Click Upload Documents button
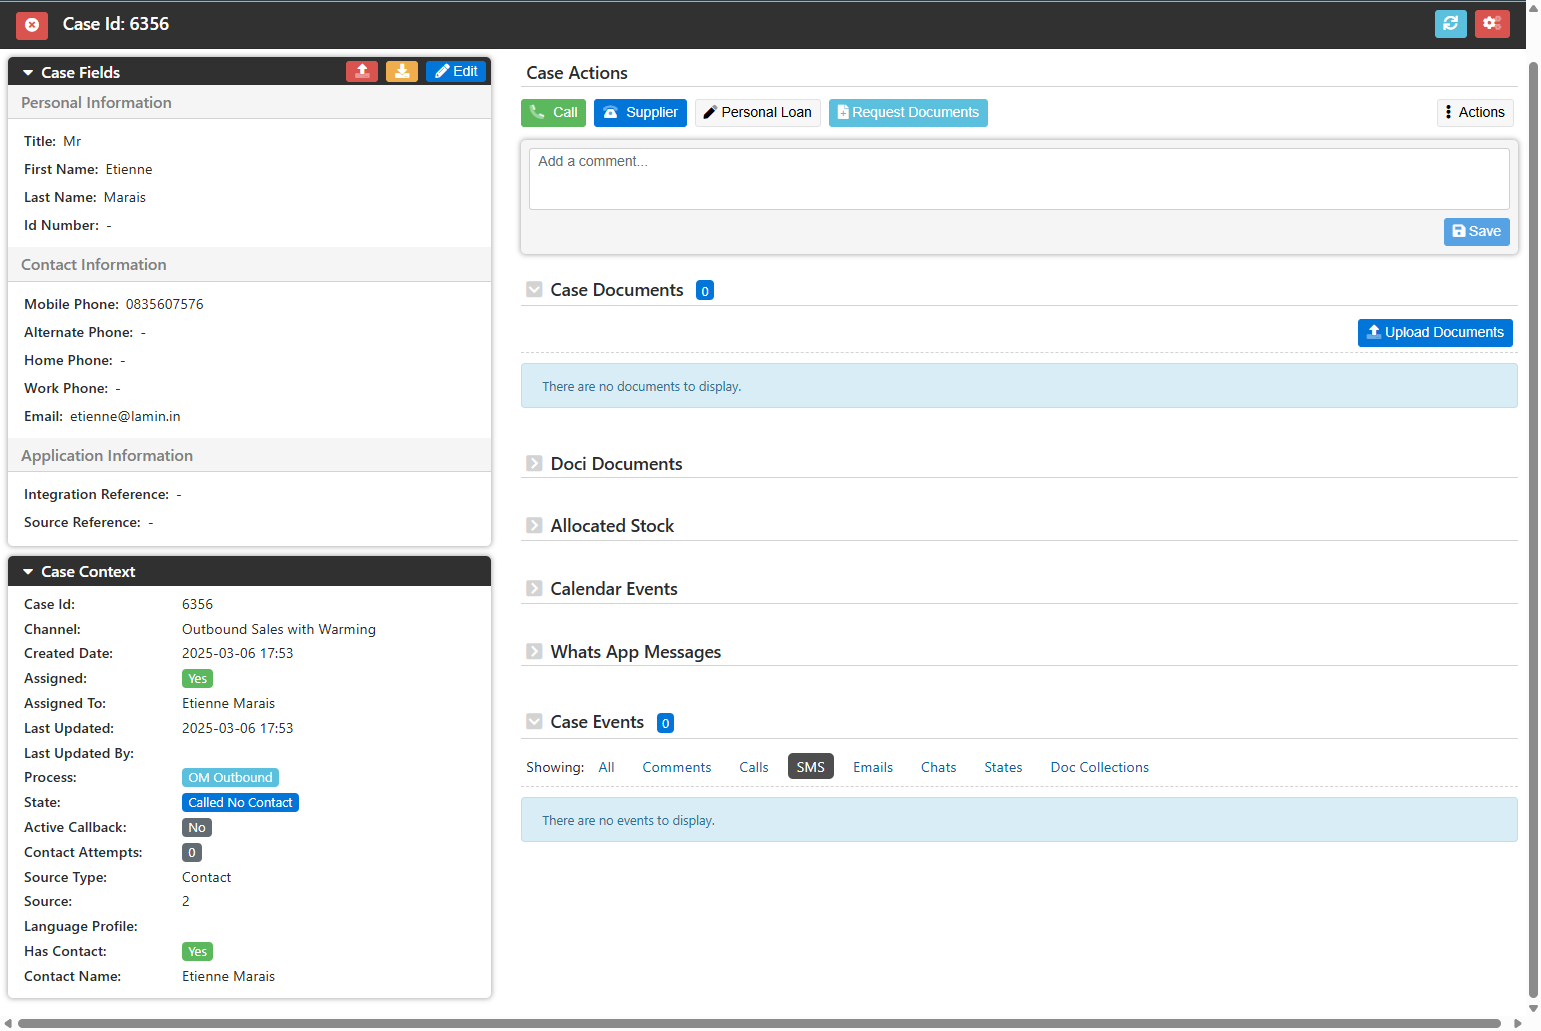 pos(1435,333)
